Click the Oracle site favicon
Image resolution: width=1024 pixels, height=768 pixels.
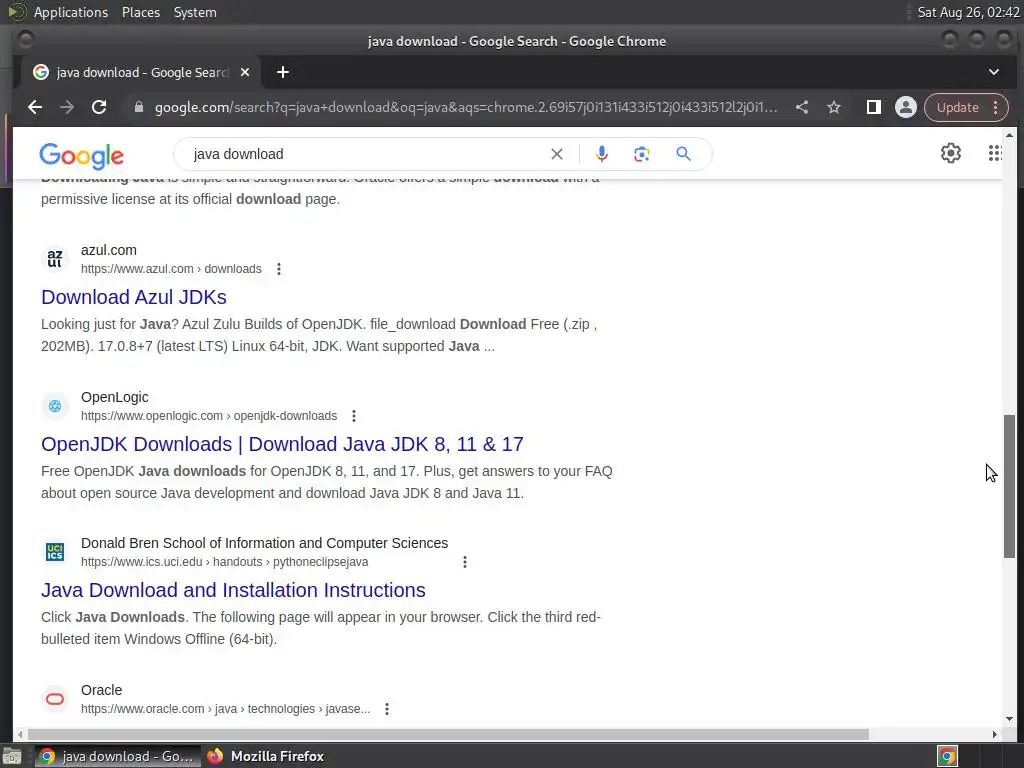tap(55, 699)
